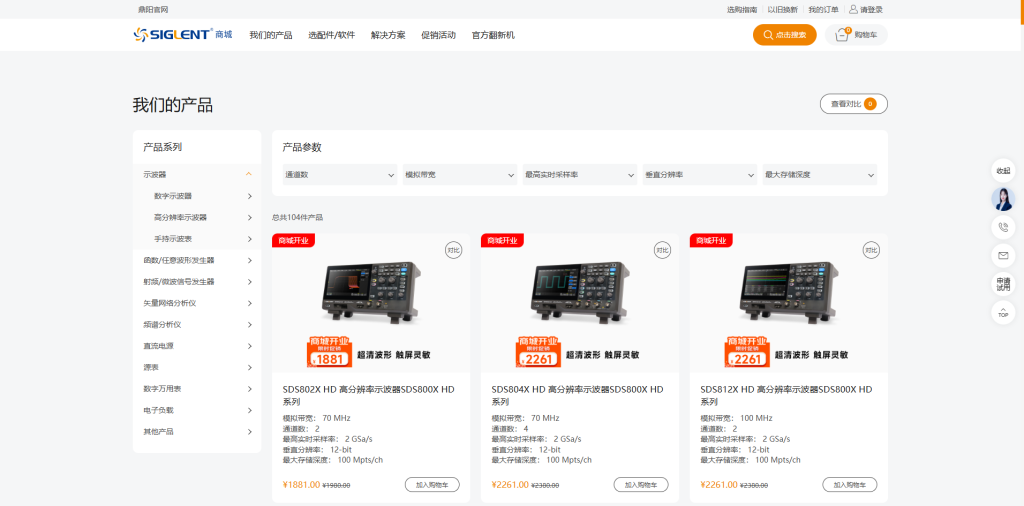Select 频谱分析仪 in the product series
The width and height of the screenshot is (1024, 506).
click(162, 325)
